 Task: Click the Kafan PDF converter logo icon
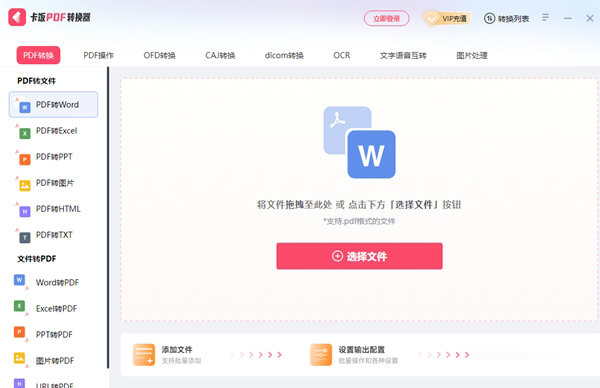17,17
